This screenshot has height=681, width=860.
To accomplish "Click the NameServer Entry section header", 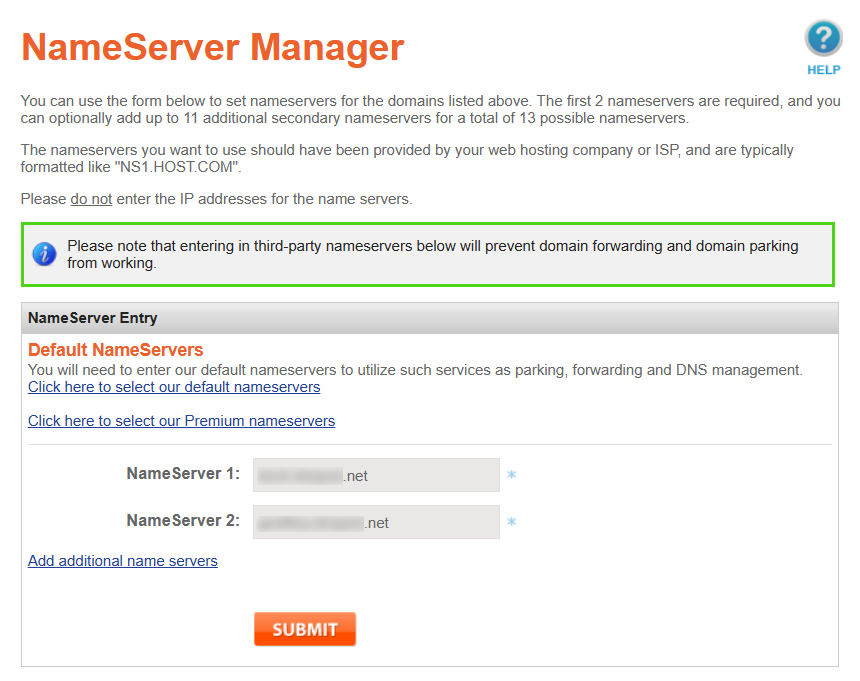I will 93,318.
